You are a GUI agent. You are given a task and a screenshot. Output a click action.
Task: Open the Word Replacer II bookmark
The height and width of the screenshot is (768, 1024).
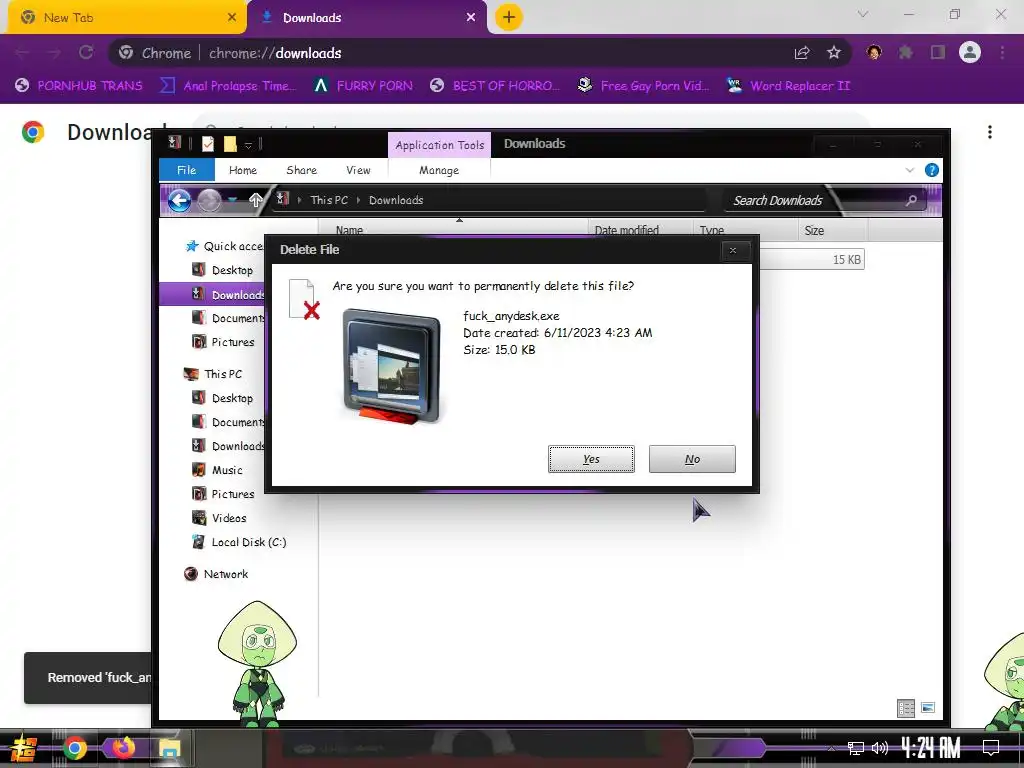(x=788, y=86)
